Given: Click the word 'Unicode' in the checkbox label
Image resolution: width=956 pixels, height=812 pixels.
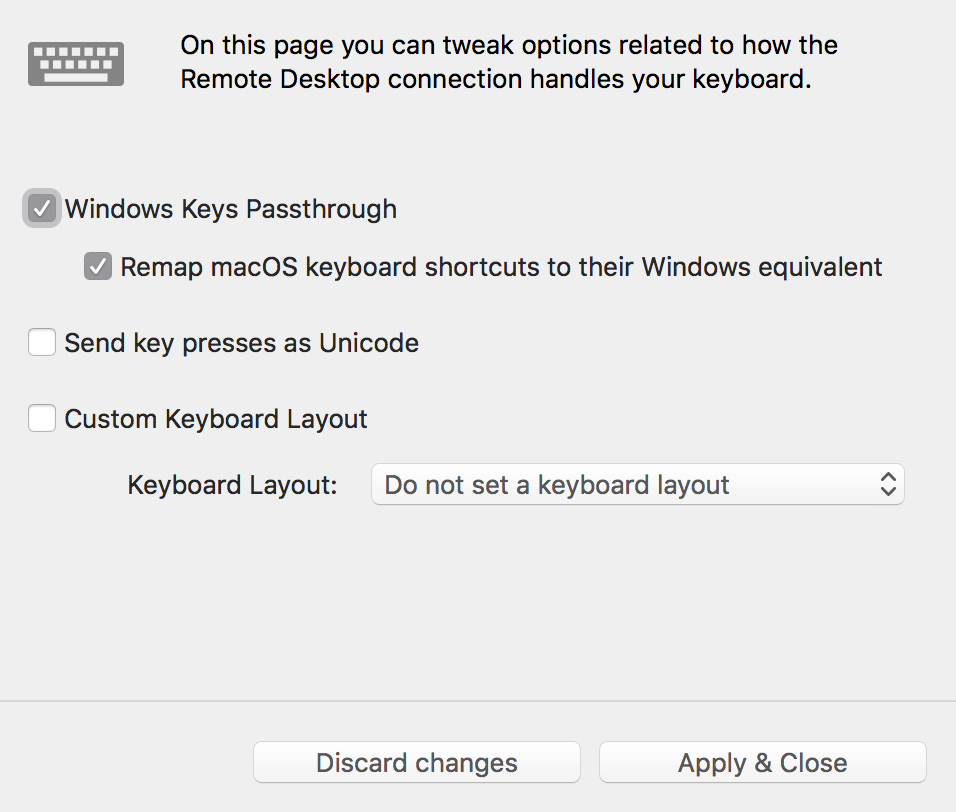Looking at the screenshot, I should 369,343.
